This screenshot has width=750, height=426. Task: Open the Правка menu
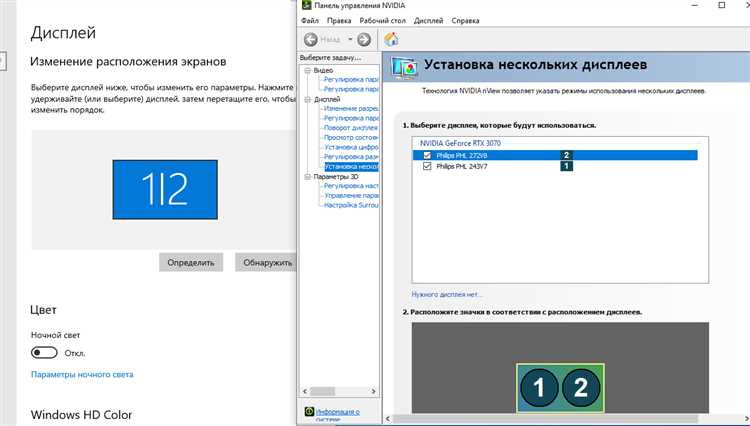339,21
